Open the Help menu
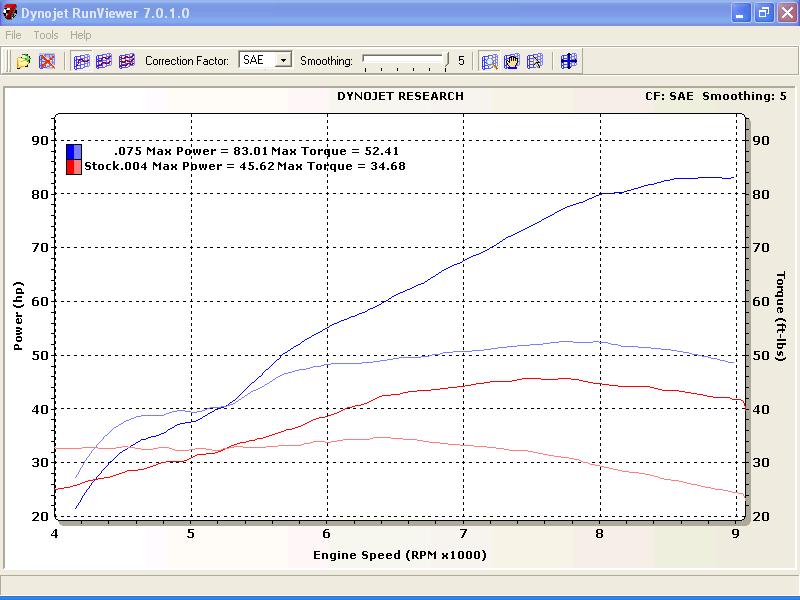800x600 pixels. 81,35
